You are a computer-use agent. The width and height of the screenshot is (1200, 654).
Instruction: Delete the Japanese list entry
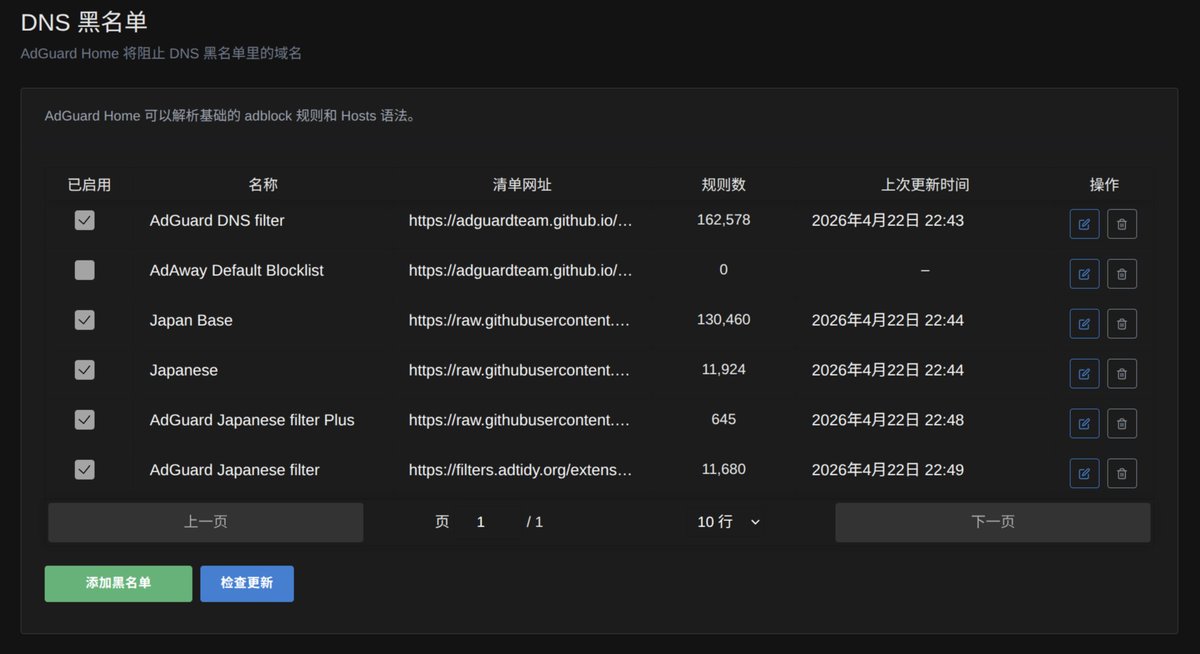coord(1122,374)
